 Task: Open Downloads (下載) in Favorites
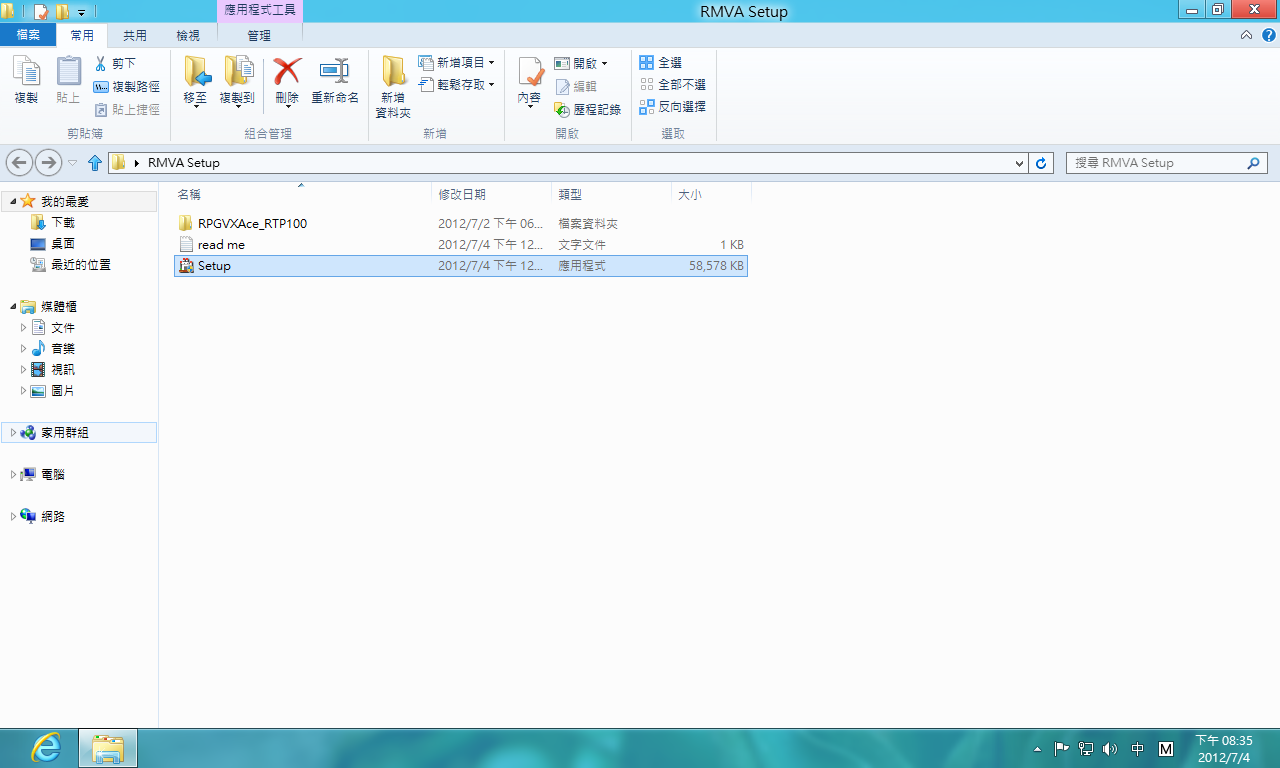(x=63, y=223)
